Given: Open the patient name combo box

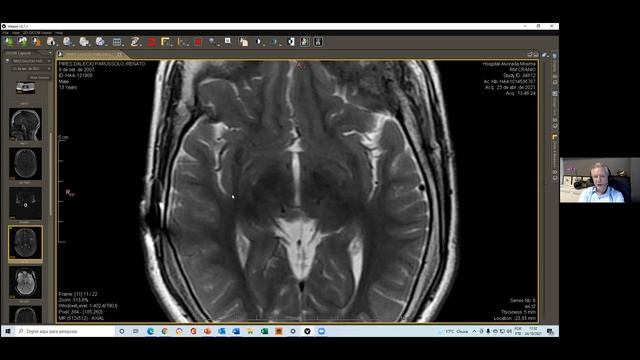Looking at the screenshot, I should pos(31,61).
